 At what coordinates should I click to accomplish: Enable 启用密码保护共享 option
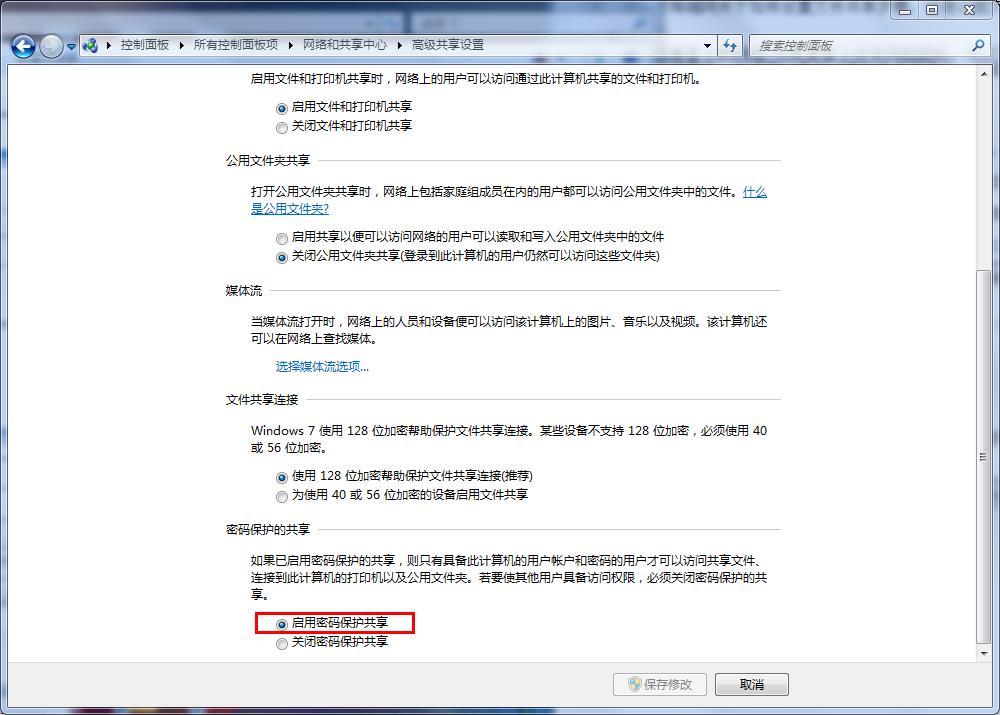click(281, 623)
